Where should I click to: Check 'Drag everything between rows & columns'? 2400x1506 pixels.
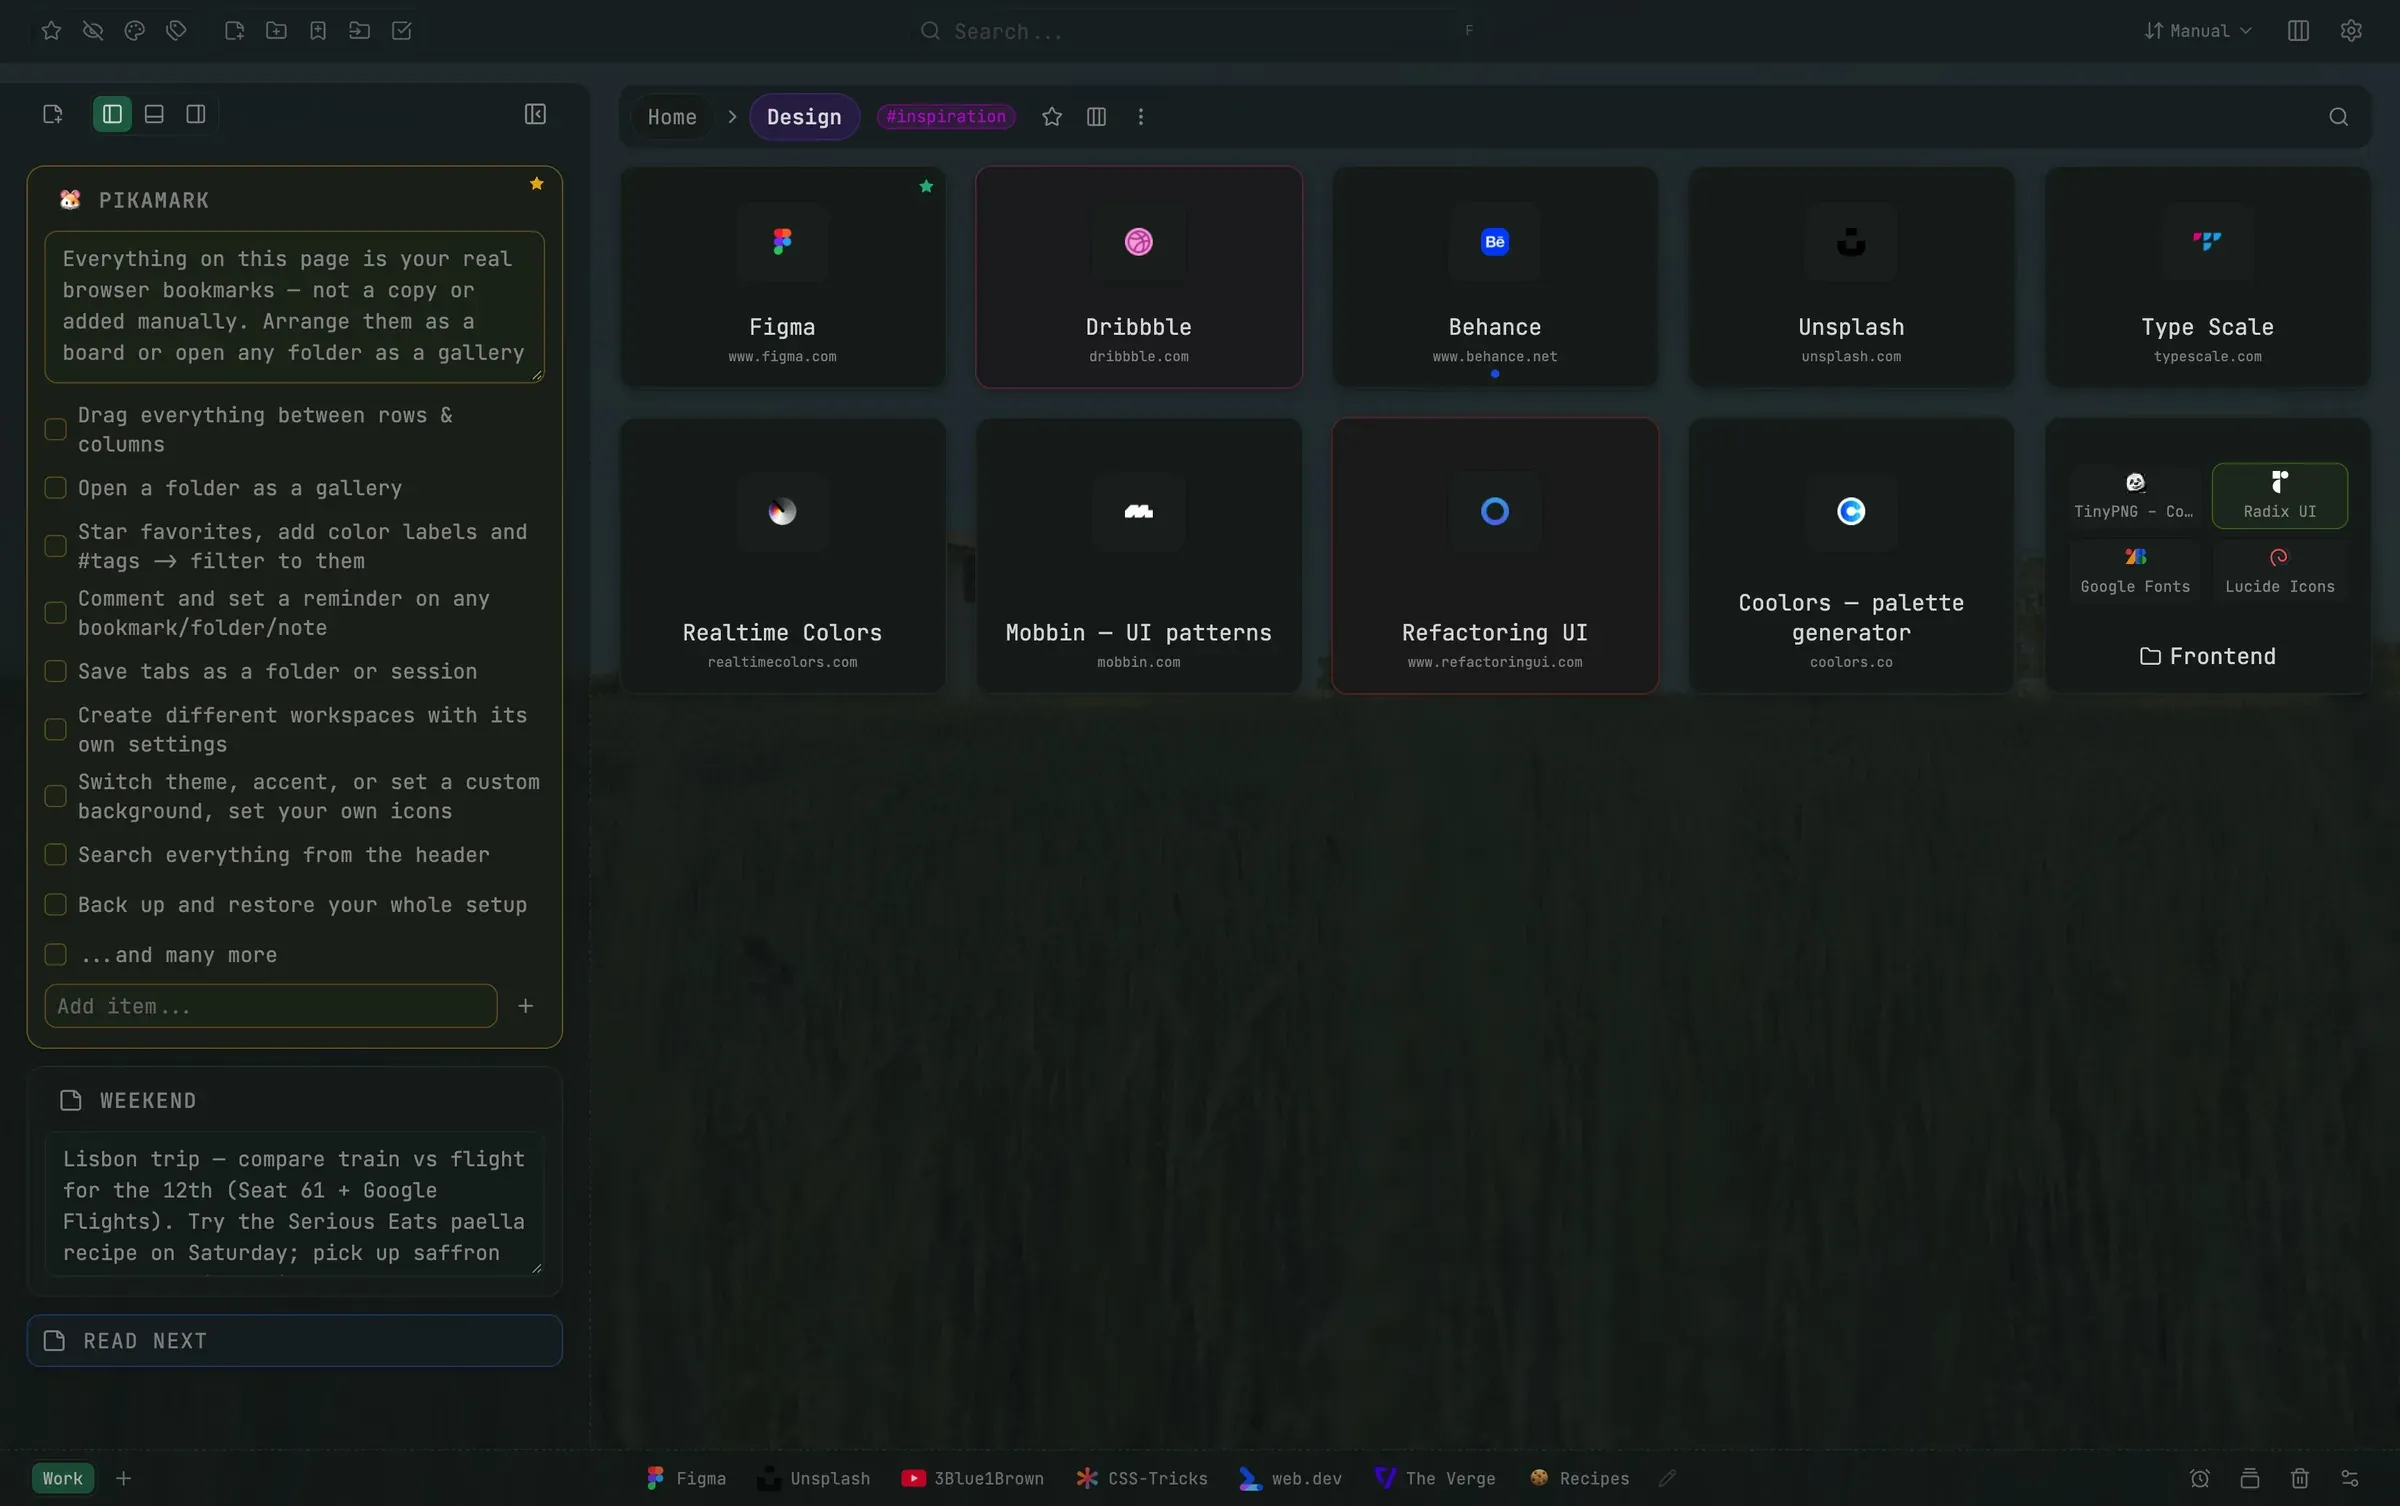point(56,430)
